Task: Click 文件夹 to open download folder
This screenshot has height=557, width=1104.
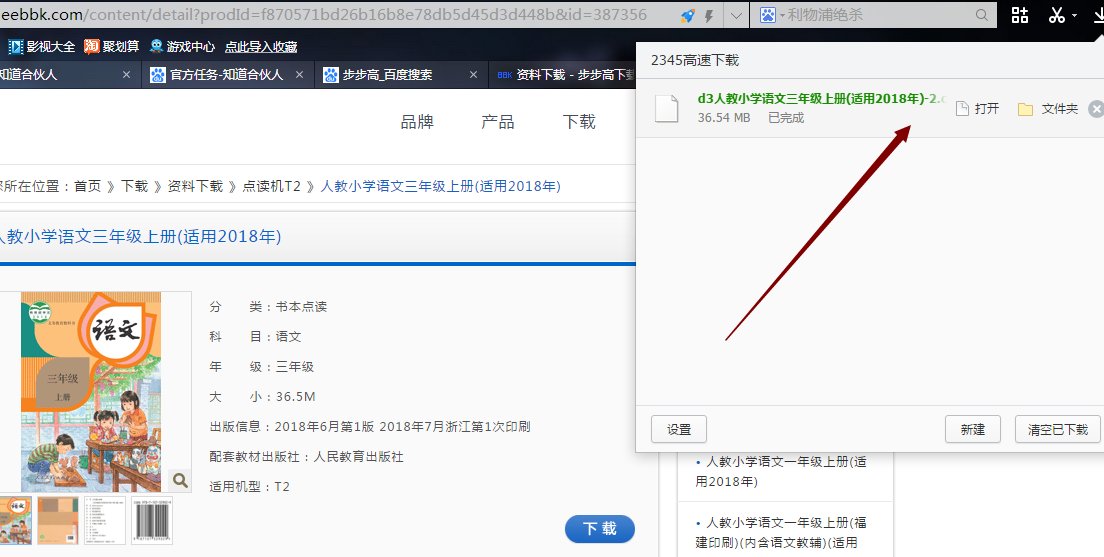Action: [x=1048, y=108]
